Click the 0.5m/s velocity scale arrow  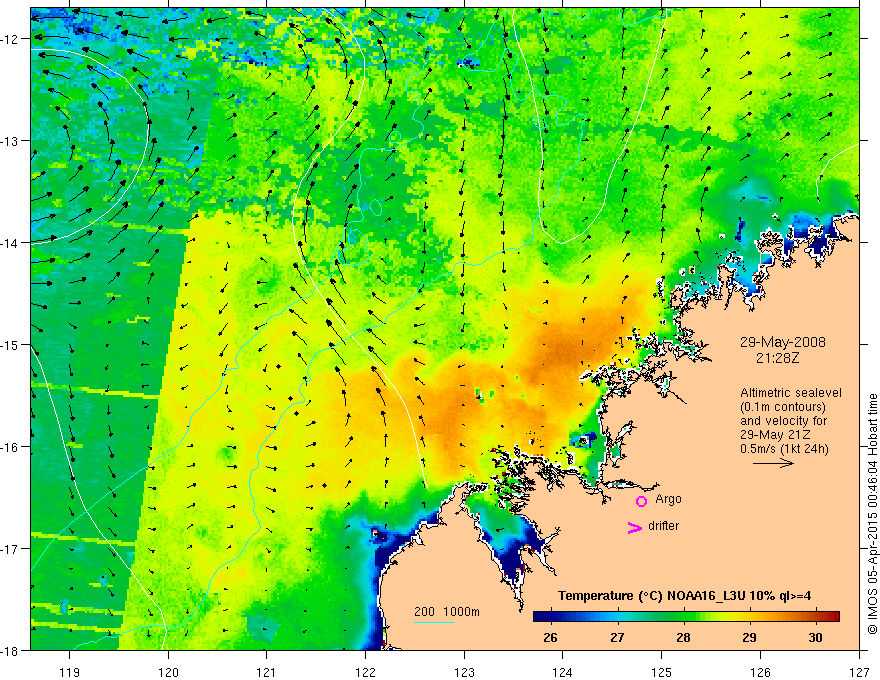[773, 463]
